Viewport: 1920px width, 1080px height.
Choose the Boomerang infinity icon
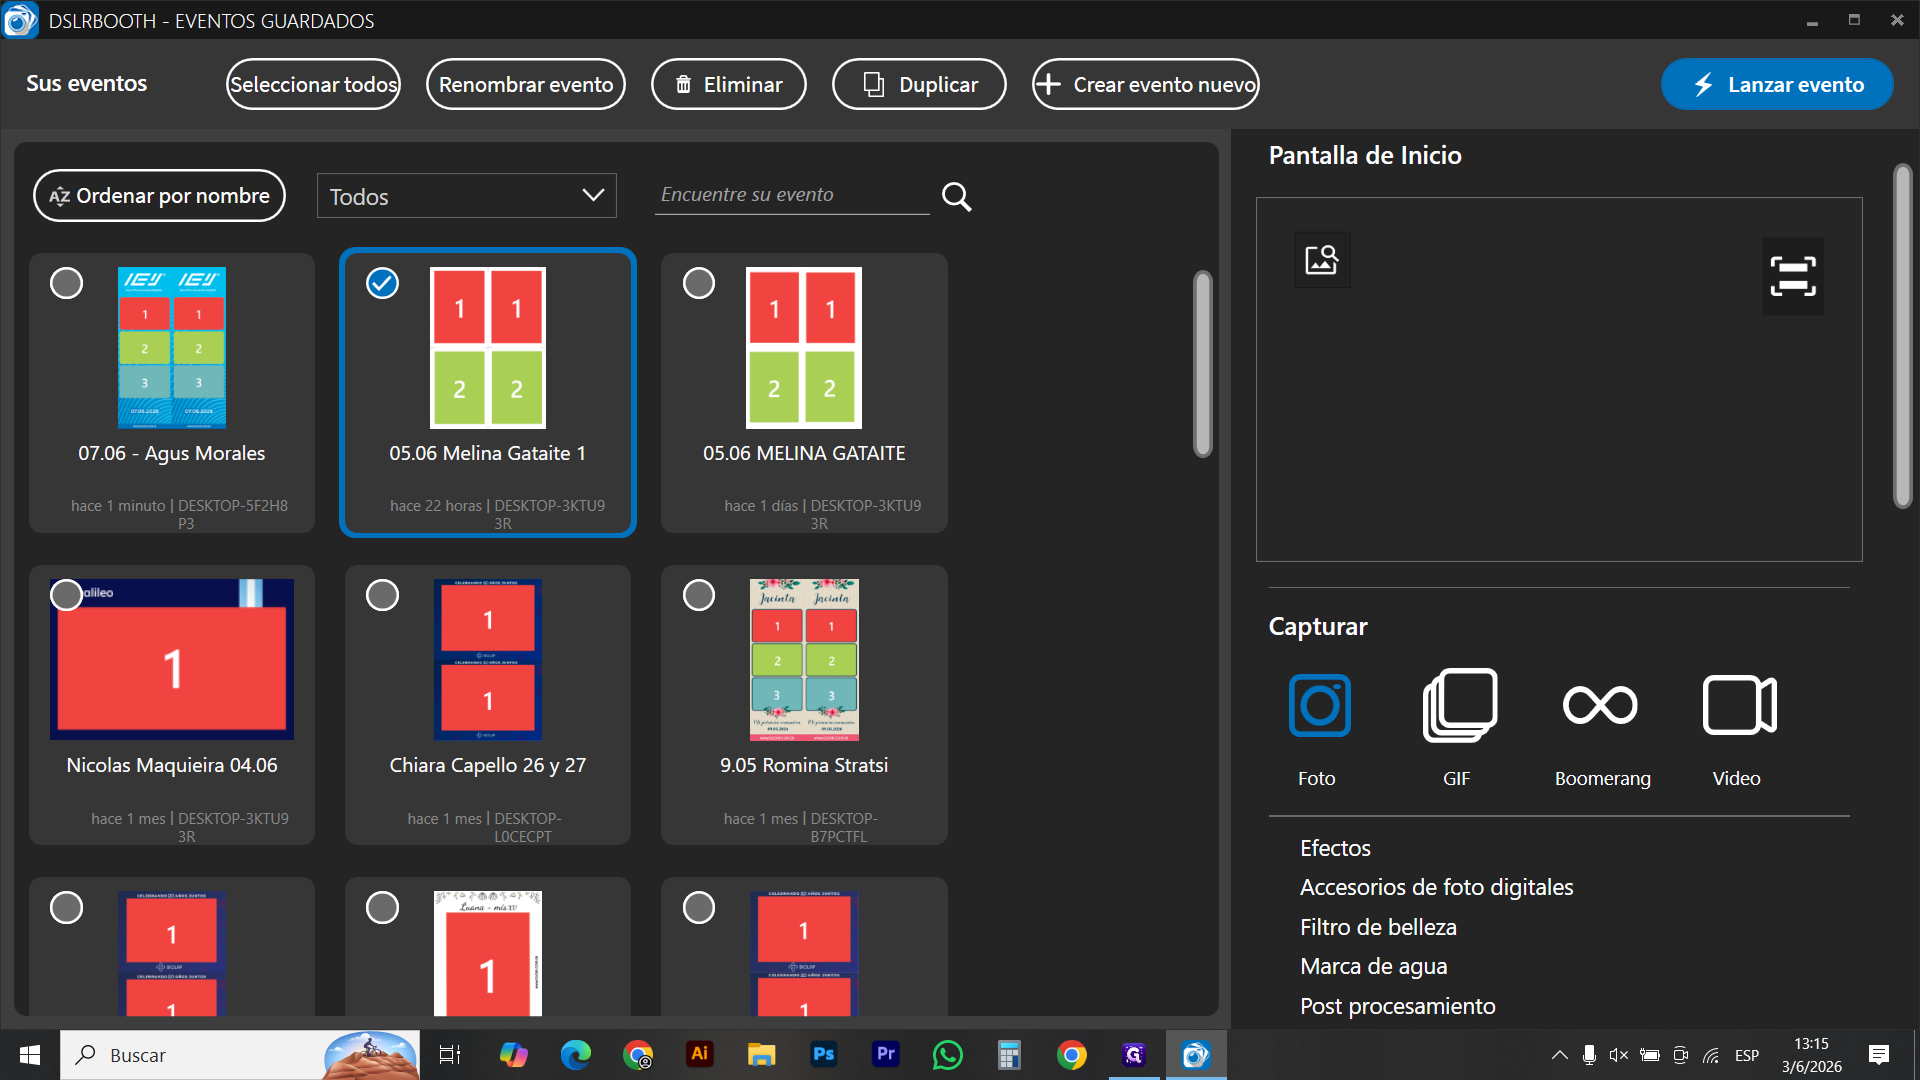pyautogui.click(x=1600, y=705)
